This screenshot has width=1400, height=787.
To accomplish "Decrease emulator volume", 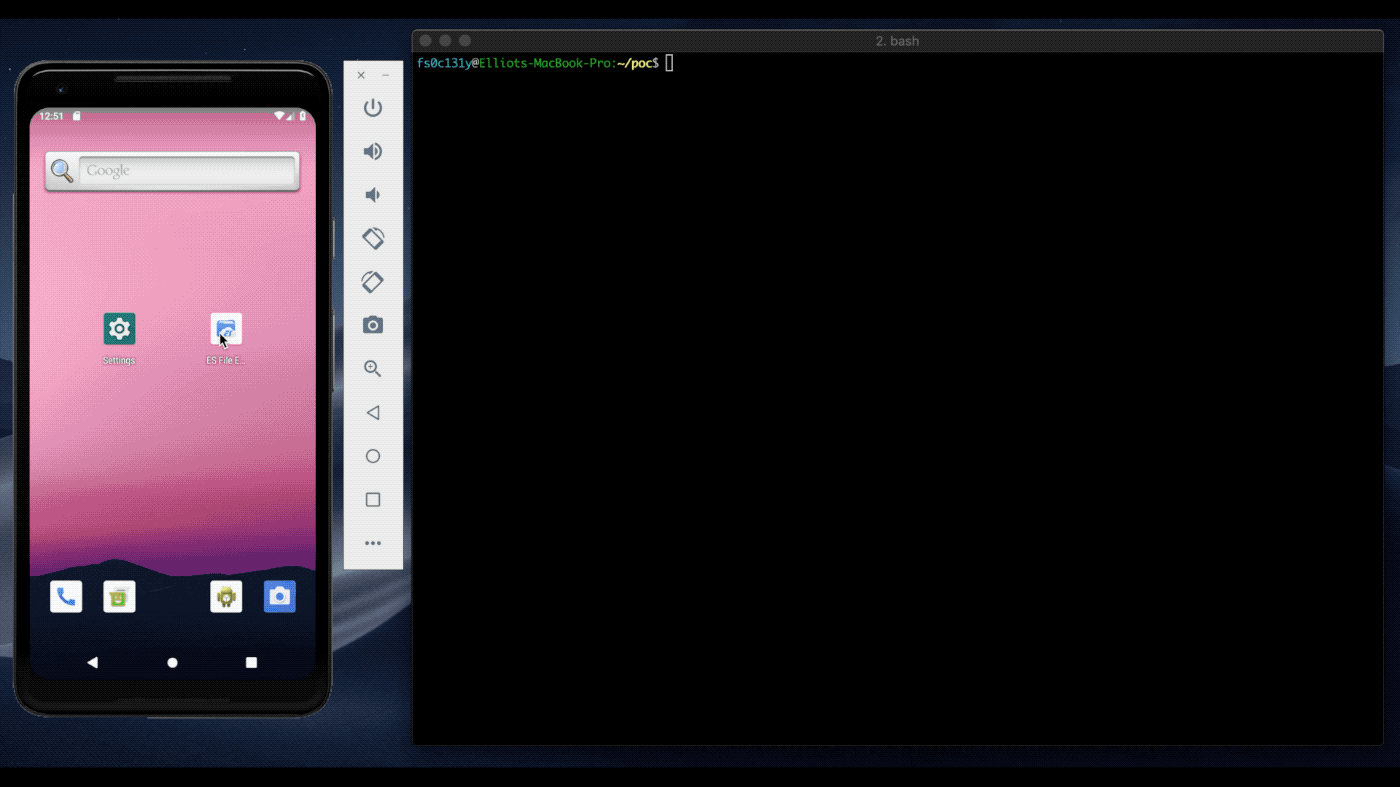I will (373, 195).
